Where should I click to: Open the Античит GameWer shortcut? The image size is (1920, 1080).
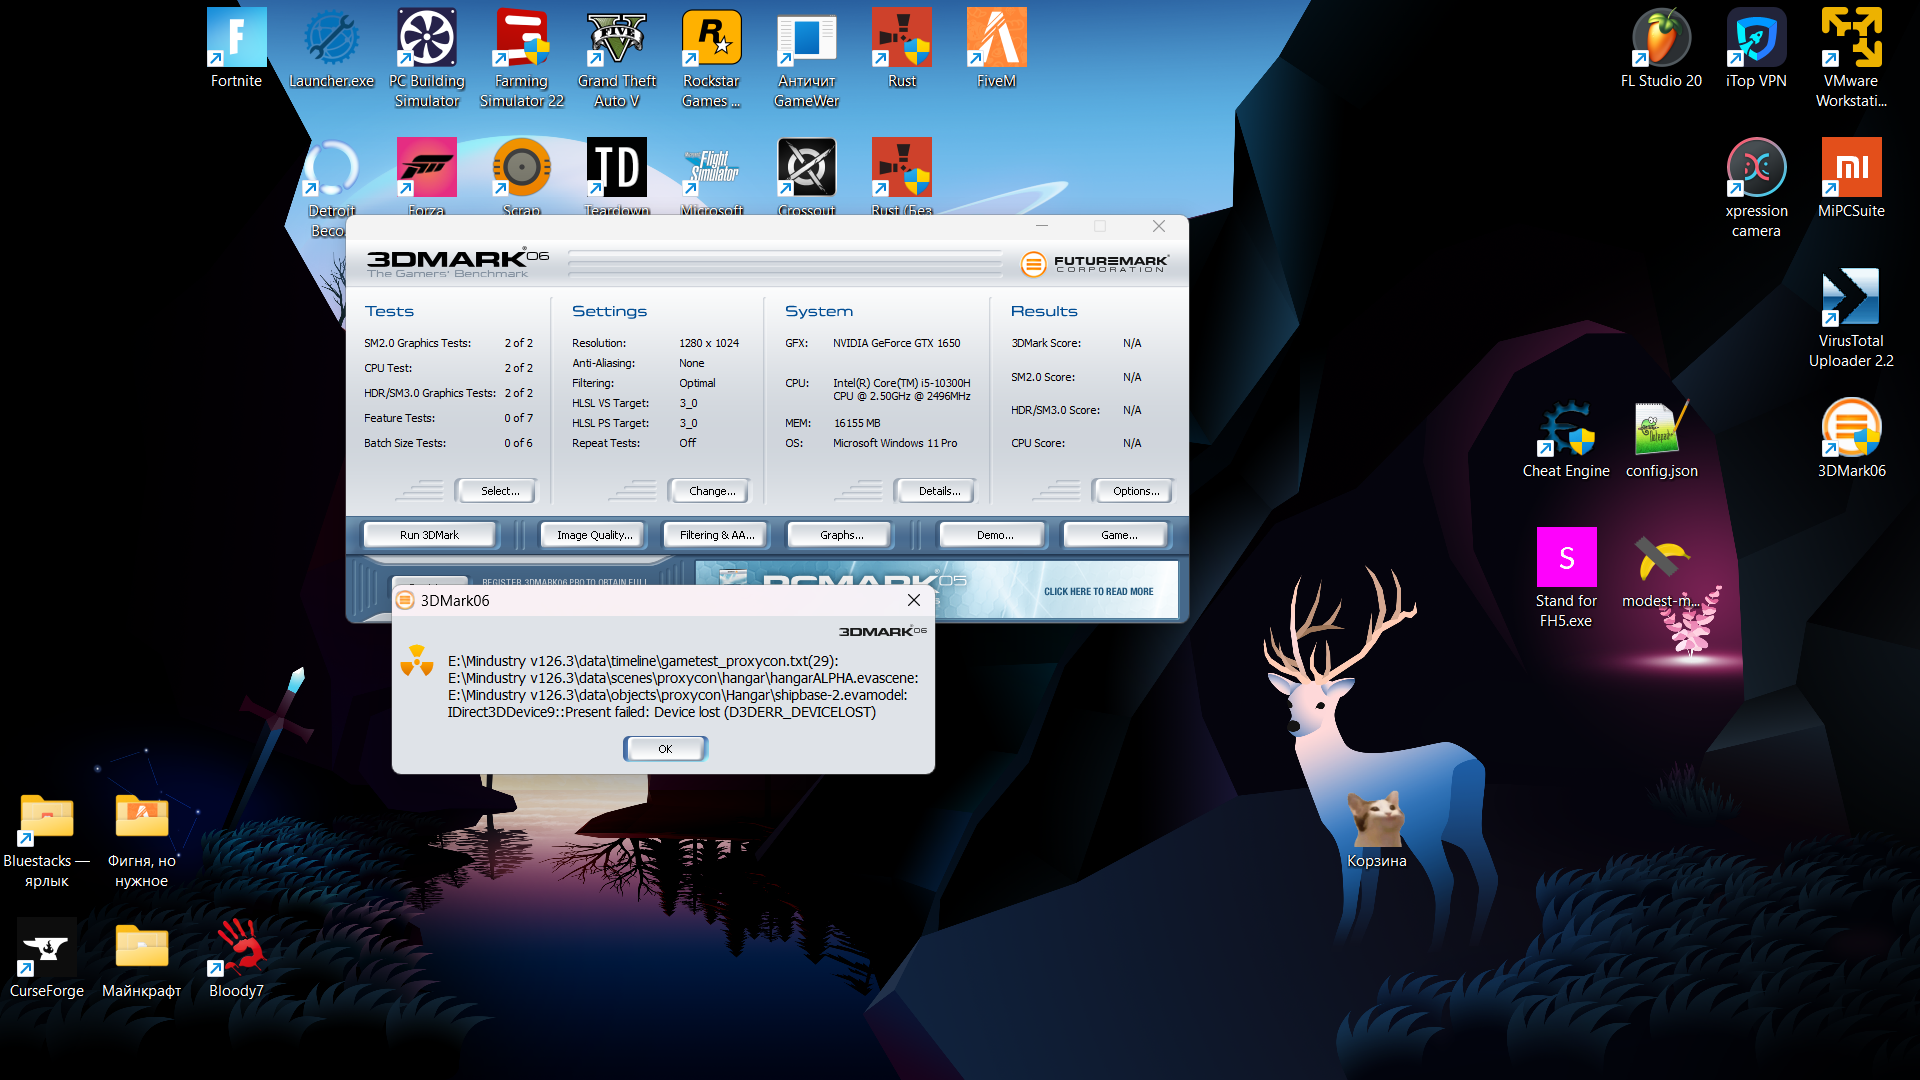(x=806, y=59)
